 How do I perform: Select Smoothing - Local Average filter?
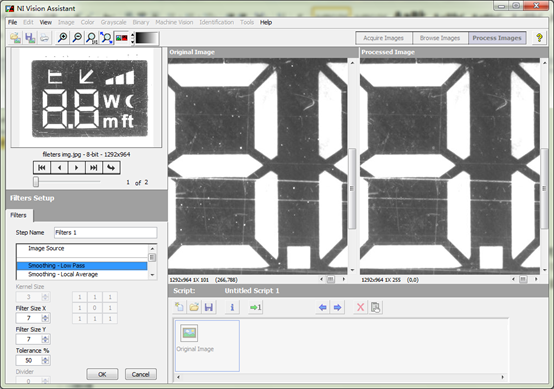[82, 274]
